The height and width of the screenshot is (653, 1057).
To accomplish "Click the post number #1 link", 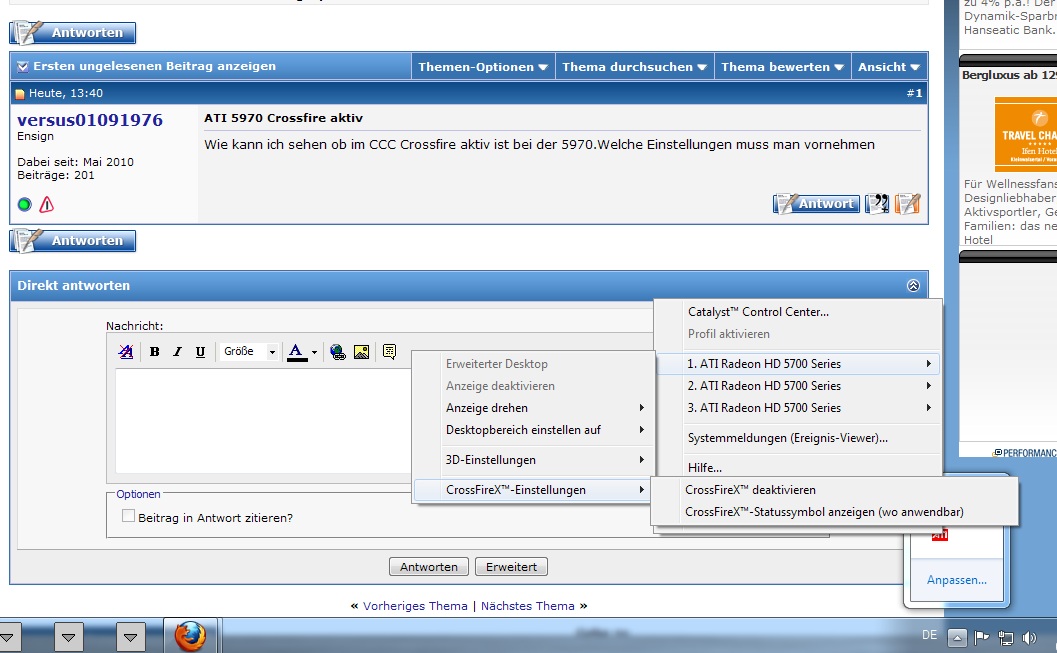I will coord(914,93).
